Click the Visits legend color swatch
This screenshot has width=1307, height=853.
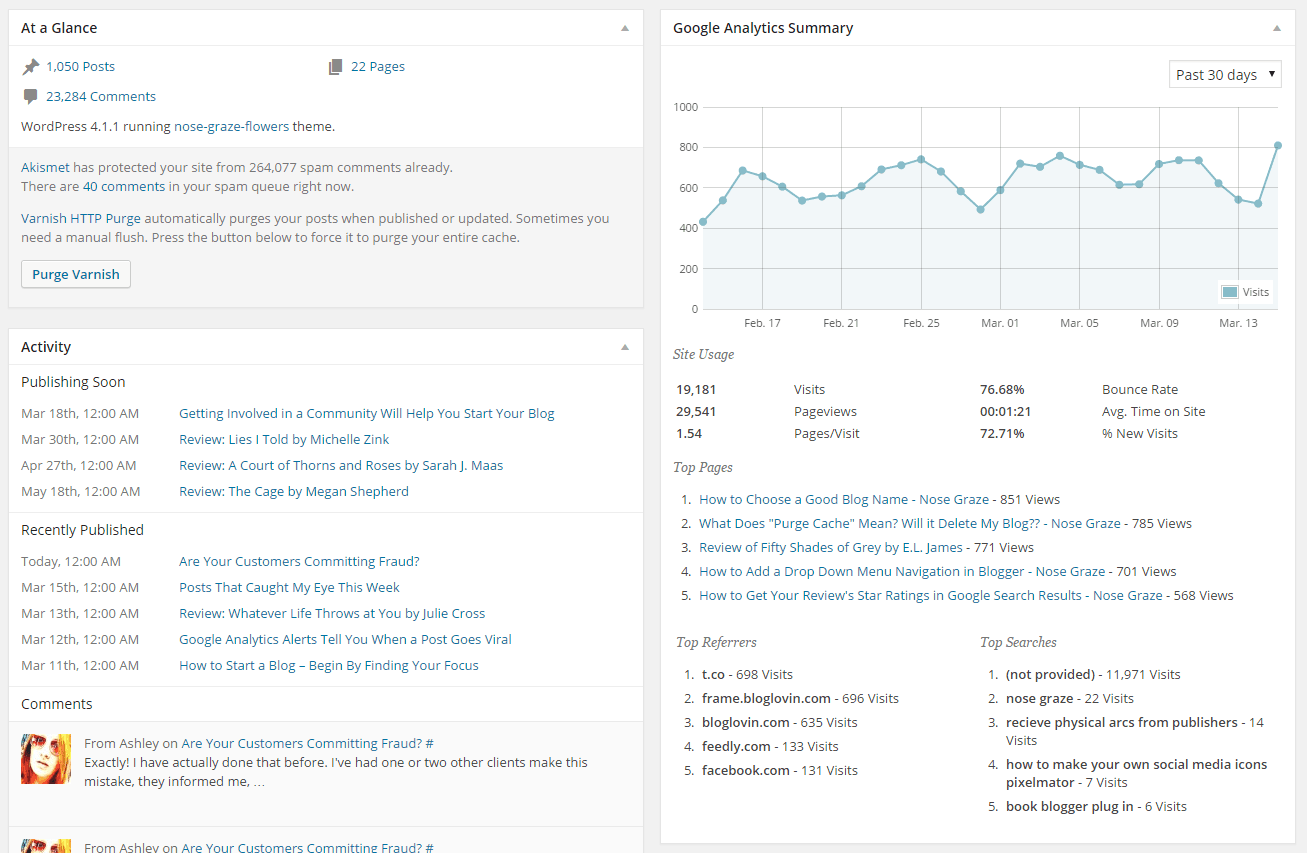point(1229,292)
